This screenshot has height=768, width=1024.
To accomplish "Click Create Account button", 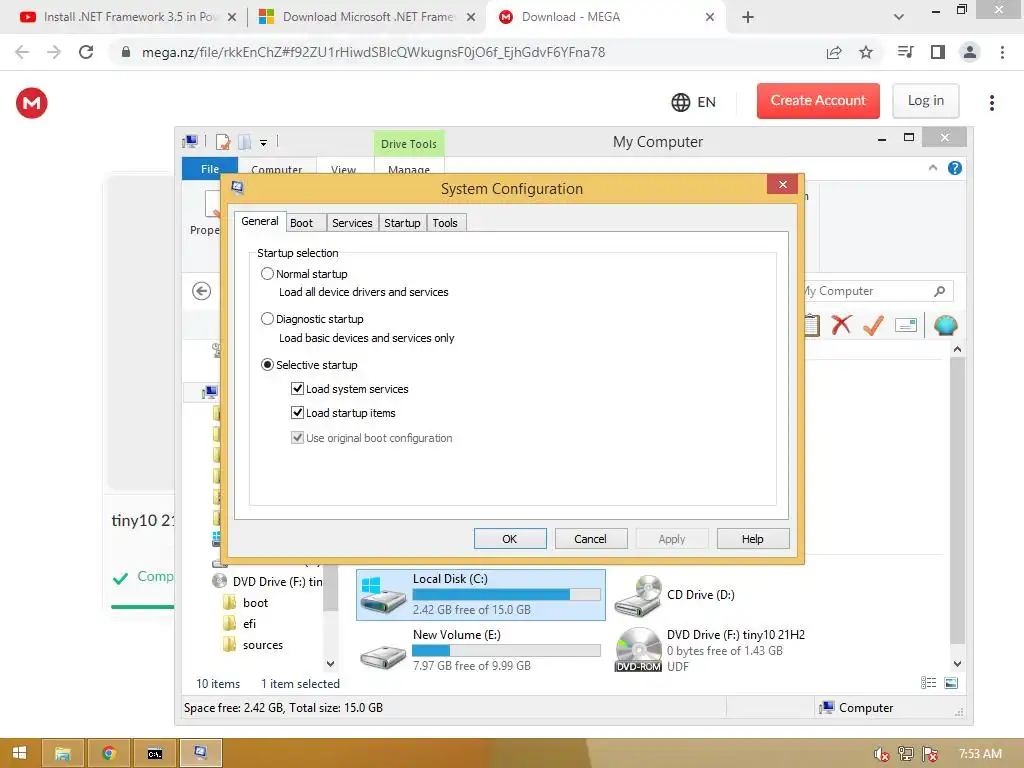I will click(x=818, y=101).
